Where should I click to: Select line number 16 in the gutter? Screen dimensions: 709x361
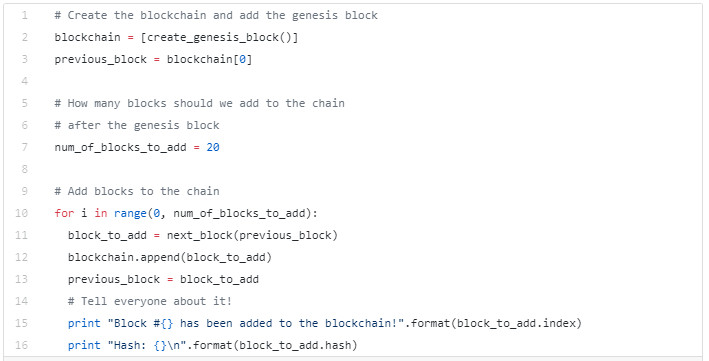21,345
